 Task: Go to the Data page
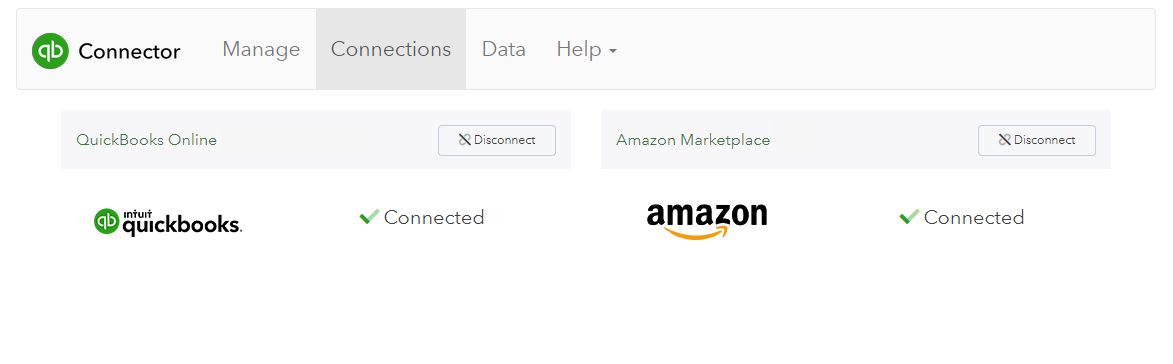click(503, 49)
